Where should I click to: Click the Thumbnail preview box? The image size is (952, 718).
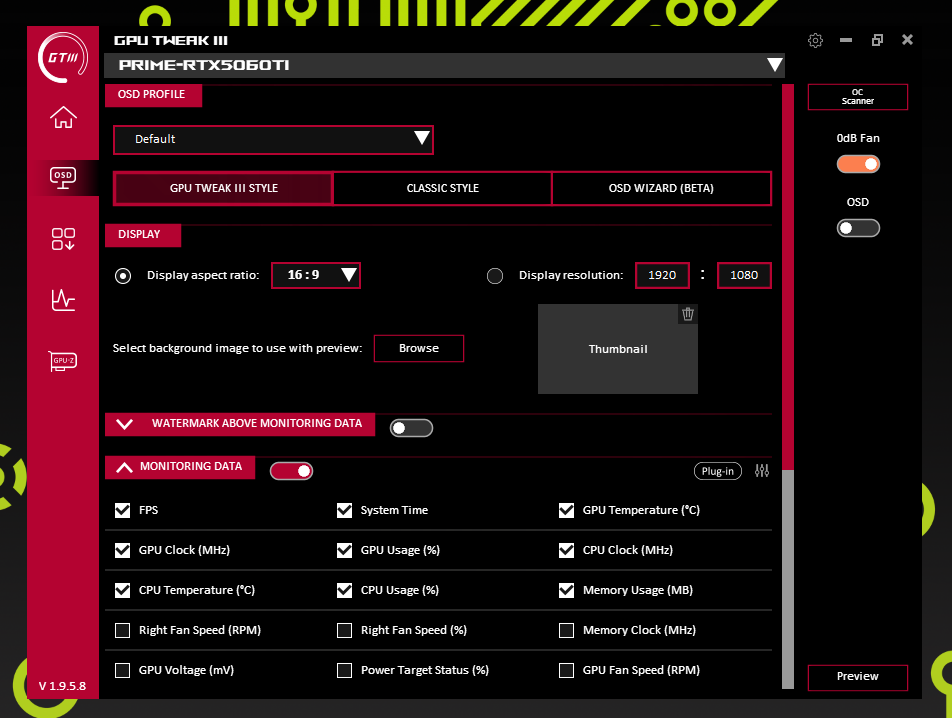(x=617, y=349)
